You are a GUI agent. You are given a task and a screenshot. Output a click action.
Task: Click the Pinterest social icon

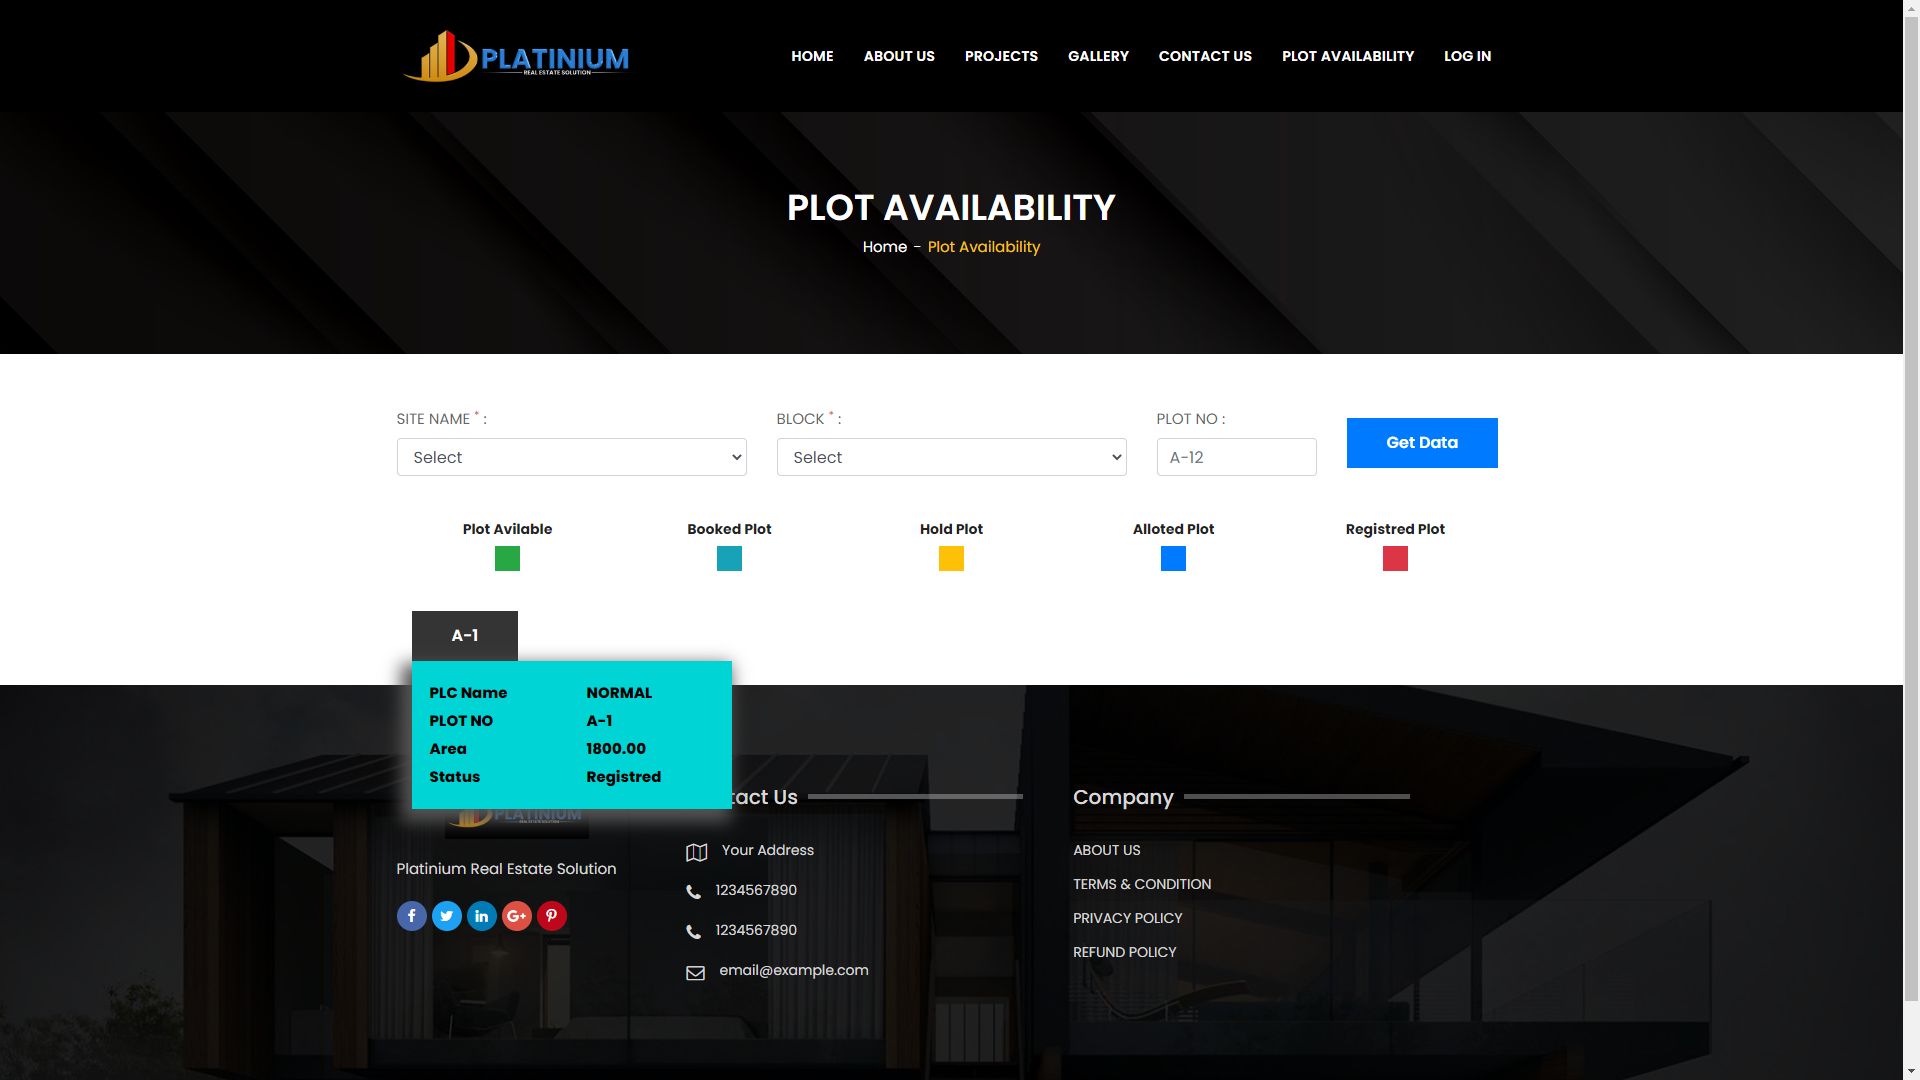[551, 916]
